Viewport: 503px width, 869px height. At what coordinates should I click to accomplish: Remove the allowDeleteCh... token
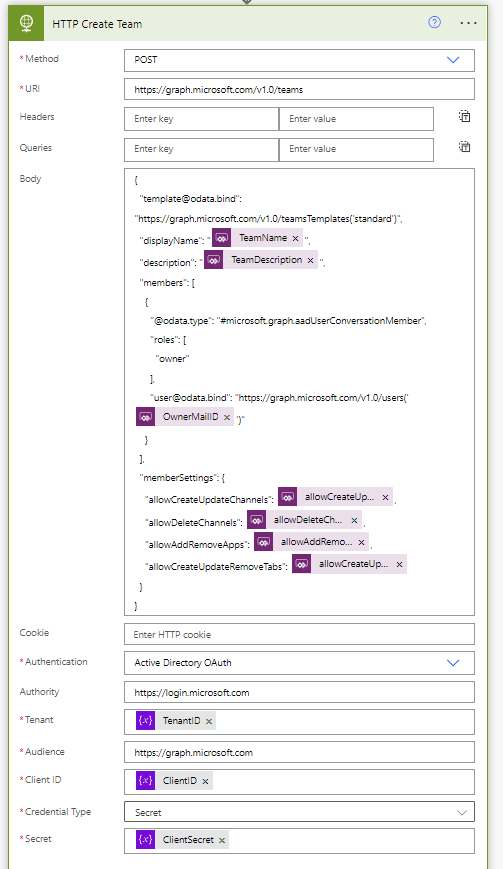coord(354,520)
